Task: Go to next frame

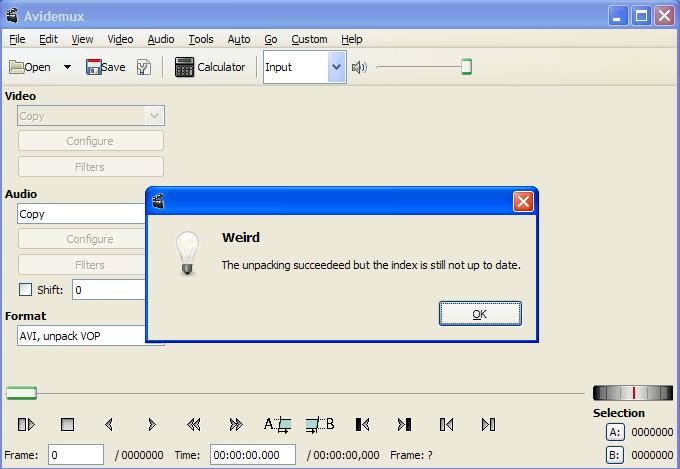Action: tap(151, 424)
